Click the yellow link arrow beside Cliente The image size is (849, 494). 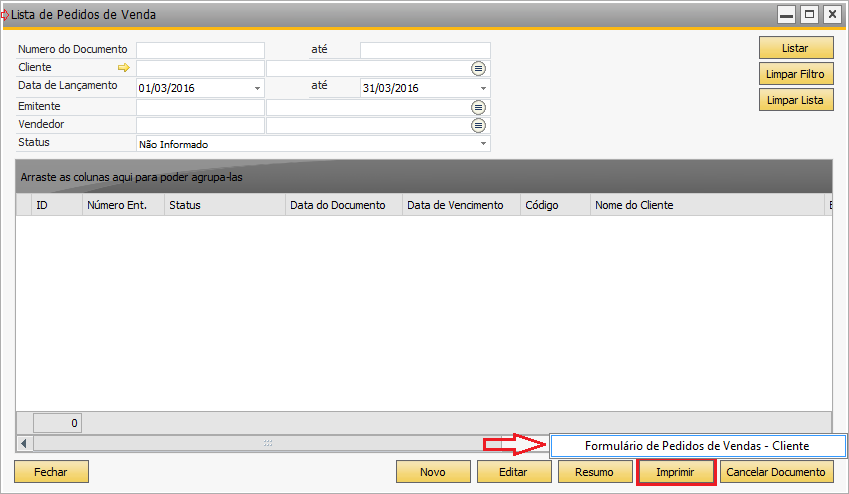coord(124,68)
